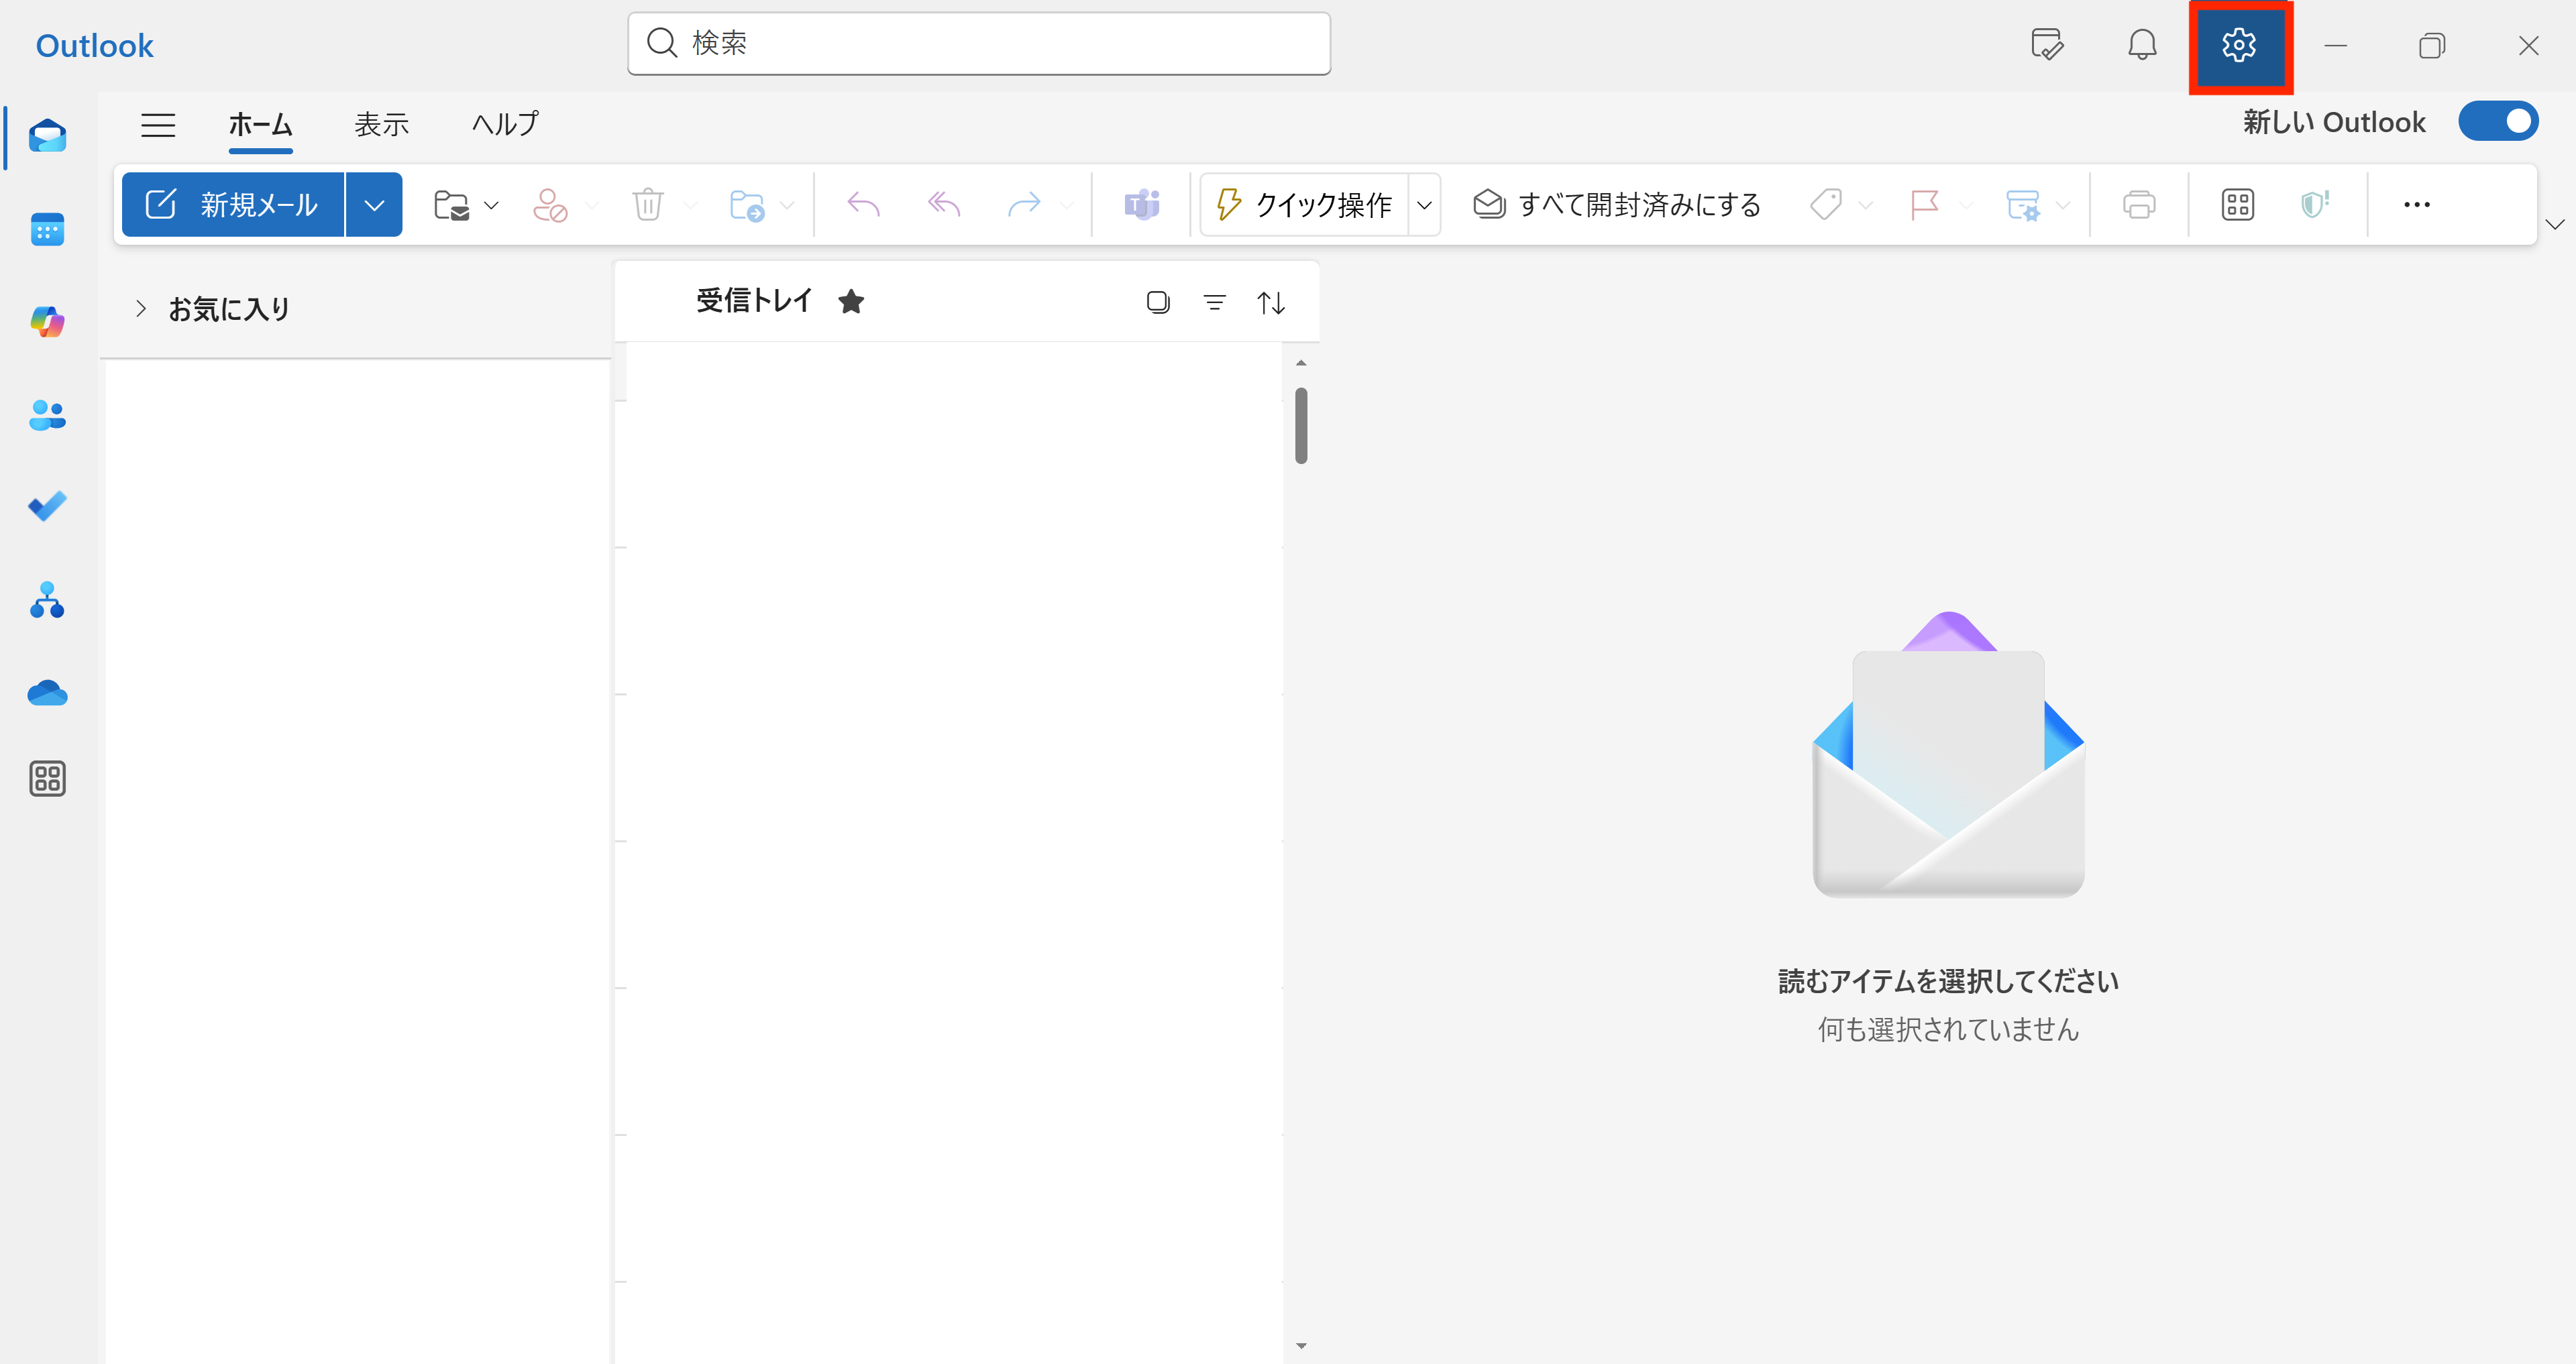Open the Flag dropdown arrow
Viewport: 2576px width, 1364px height.
[x=1966, y=205]
